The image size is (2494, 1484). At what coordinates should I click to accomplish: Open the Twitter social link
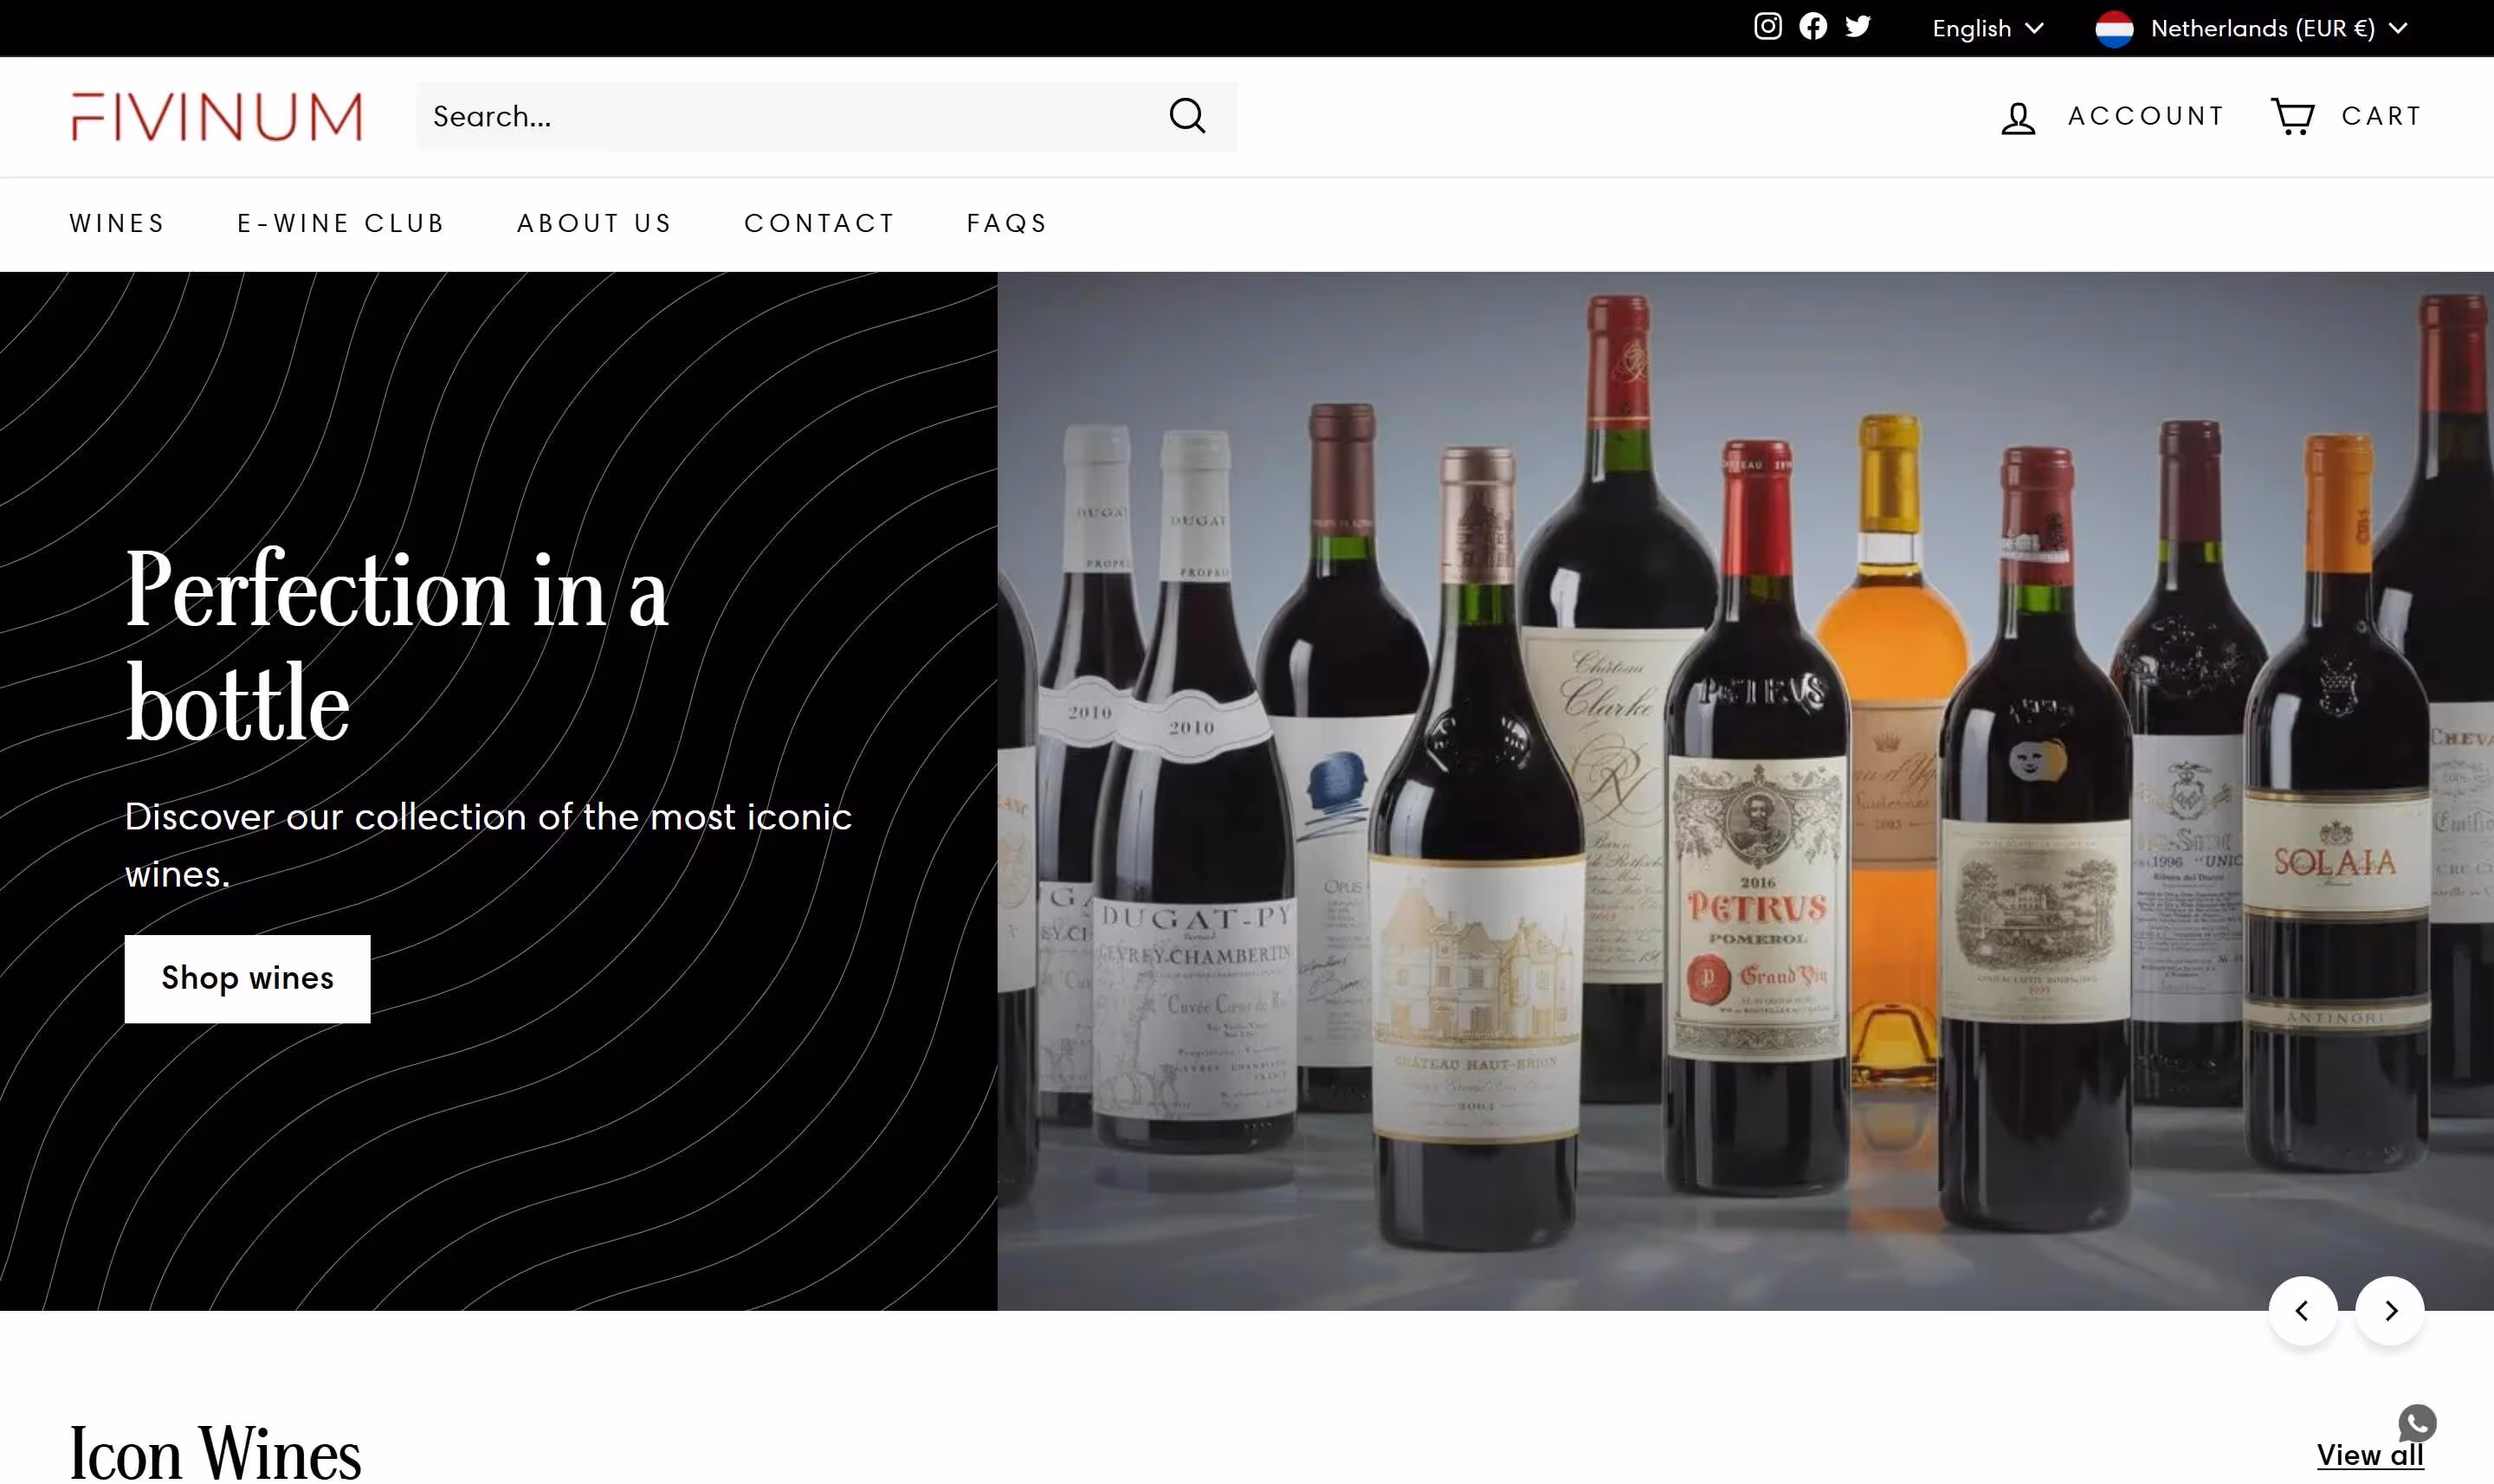pos(1858,27)
